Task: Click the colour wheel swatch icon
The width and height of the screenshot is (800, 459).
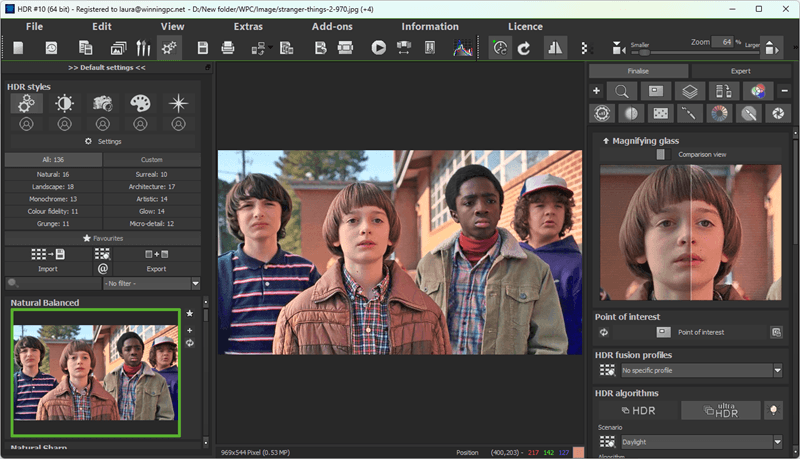Action: click(719, 113)
